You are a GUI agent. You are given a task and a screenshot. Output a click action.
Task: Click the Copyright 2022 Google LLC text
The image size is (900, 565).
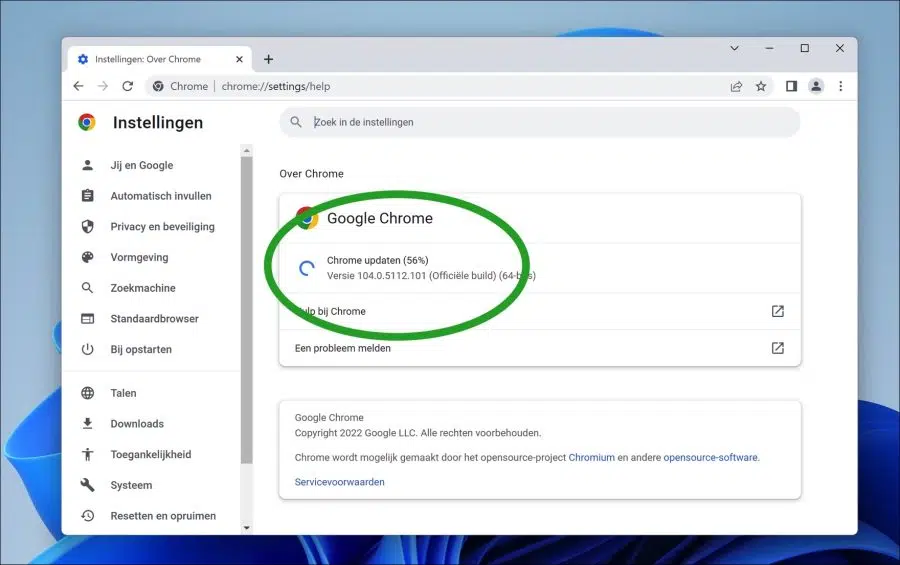pyautogui.click(x=417, y=433)
